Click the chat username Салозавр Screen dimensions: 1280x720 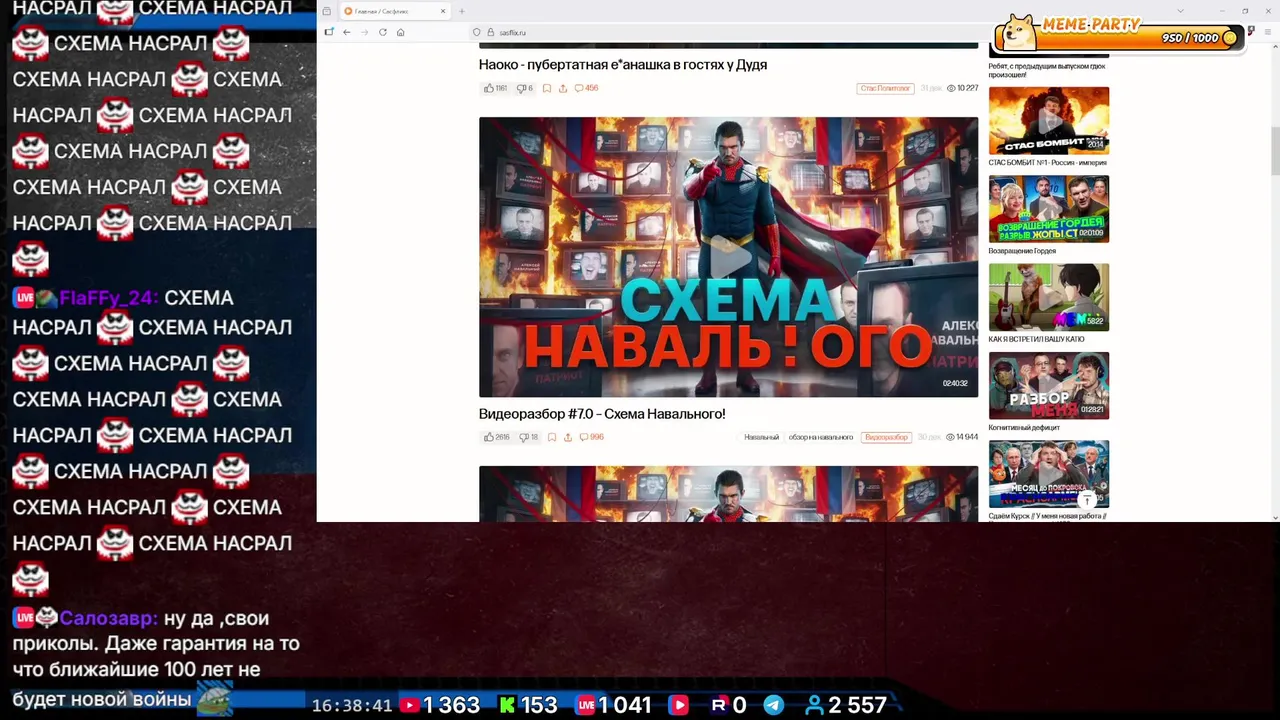coord(109,619)
